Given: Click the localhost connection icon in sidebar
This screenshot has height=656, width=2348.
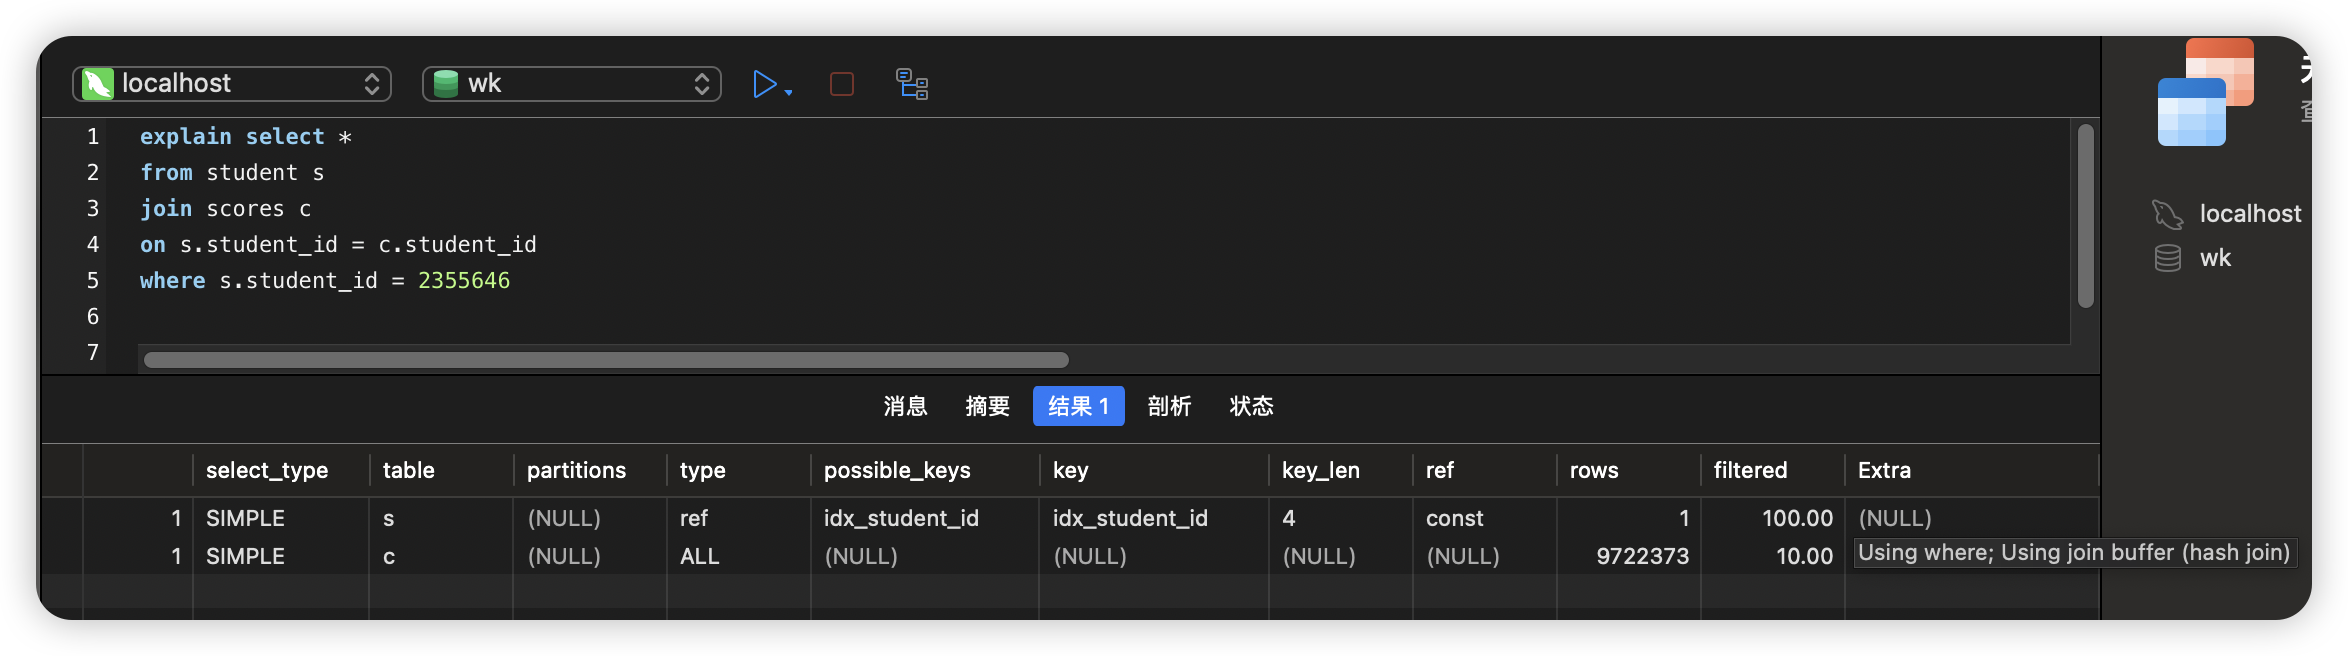Looking at the screenshot, I should pos(2167,214).
